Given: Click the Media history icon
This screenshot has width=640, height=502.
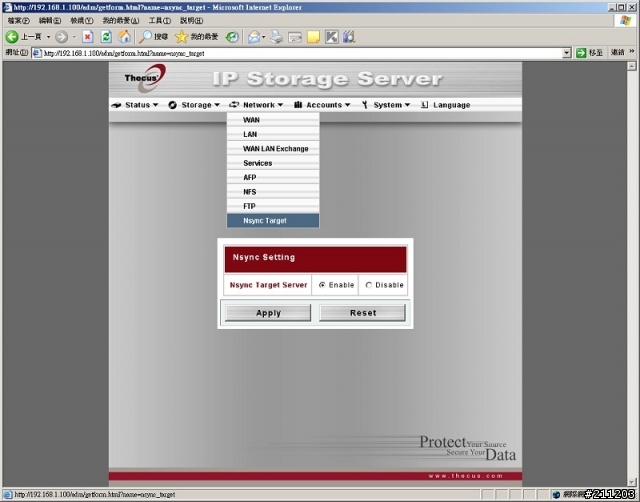Looking at the screenshot, I should [x=232, y=37].
